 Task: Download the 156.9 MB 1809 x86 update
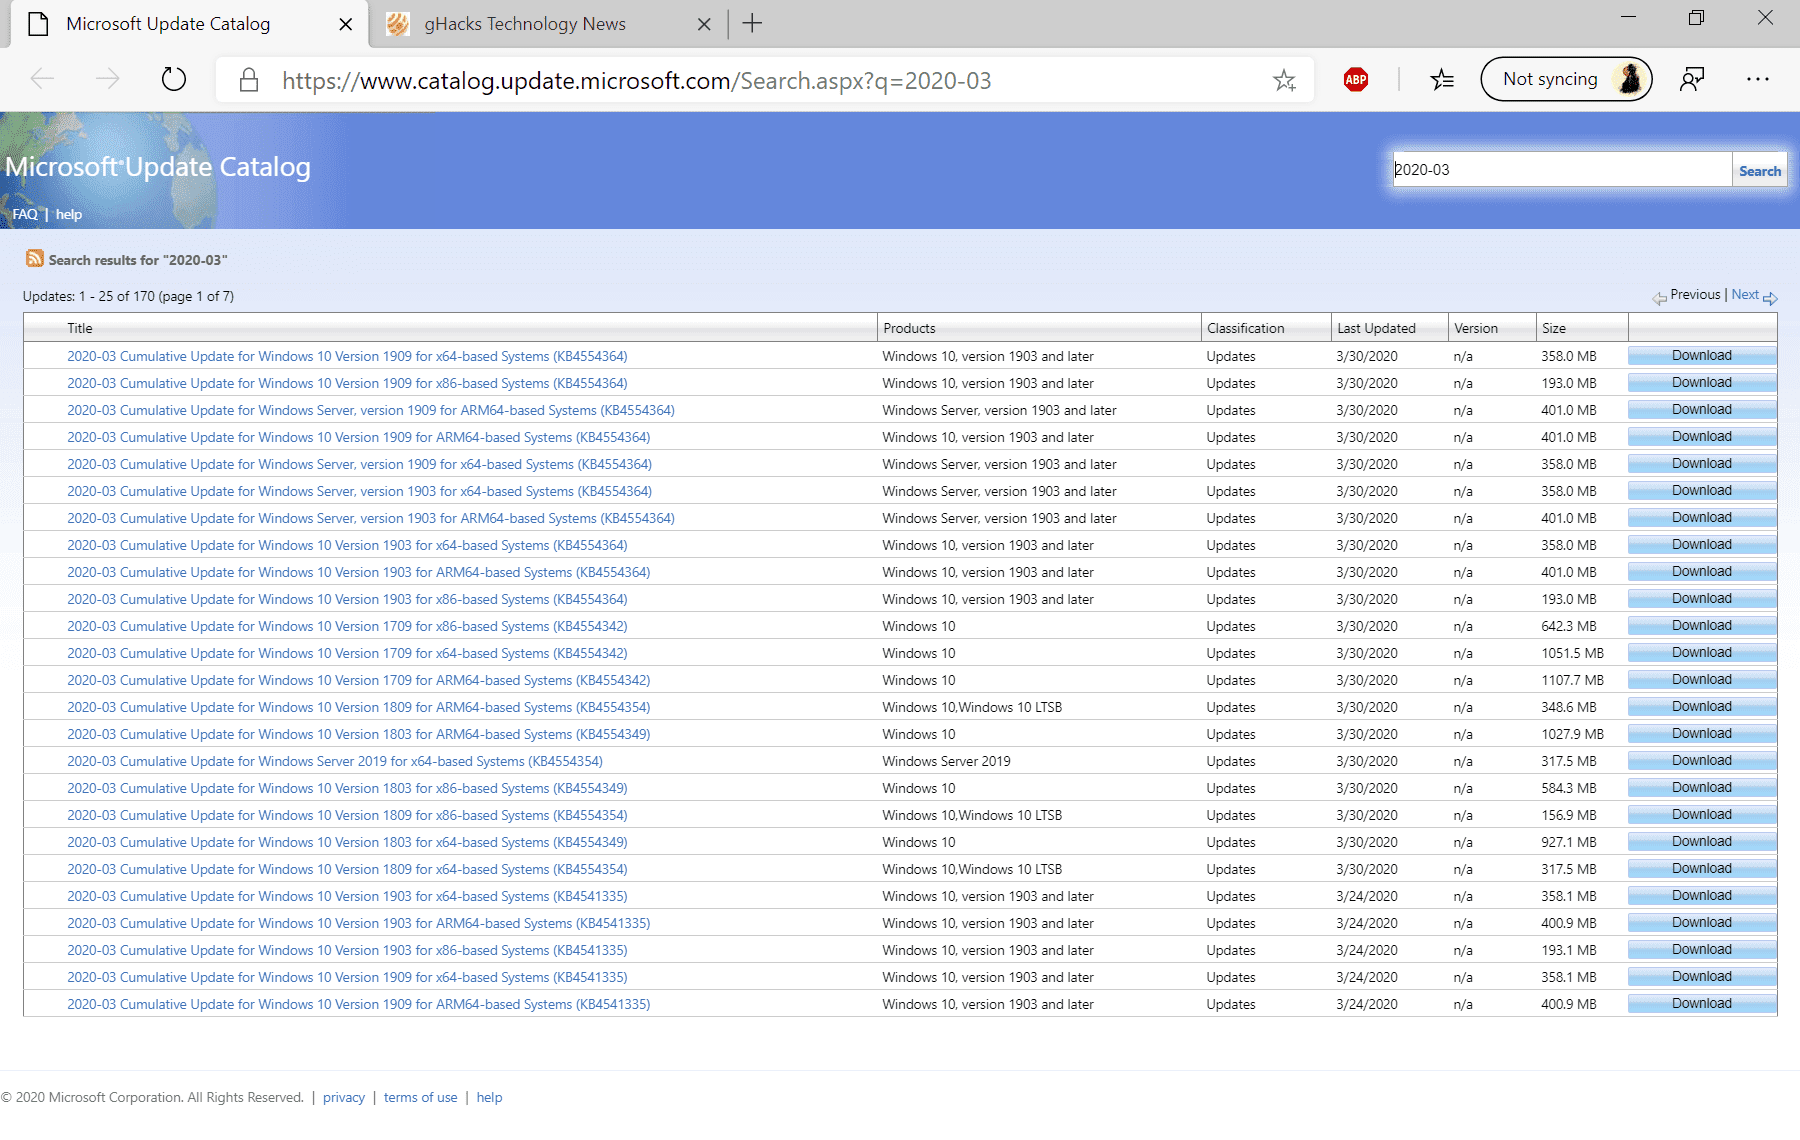click(1702, 814)
